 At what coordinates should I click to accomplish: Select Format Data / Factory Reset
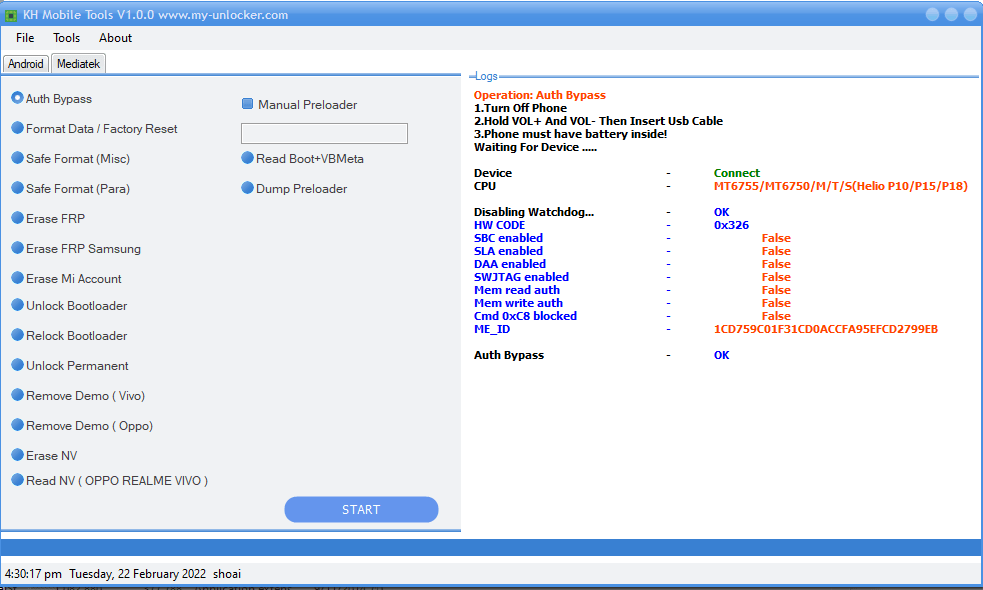click(x=17, y=129)
